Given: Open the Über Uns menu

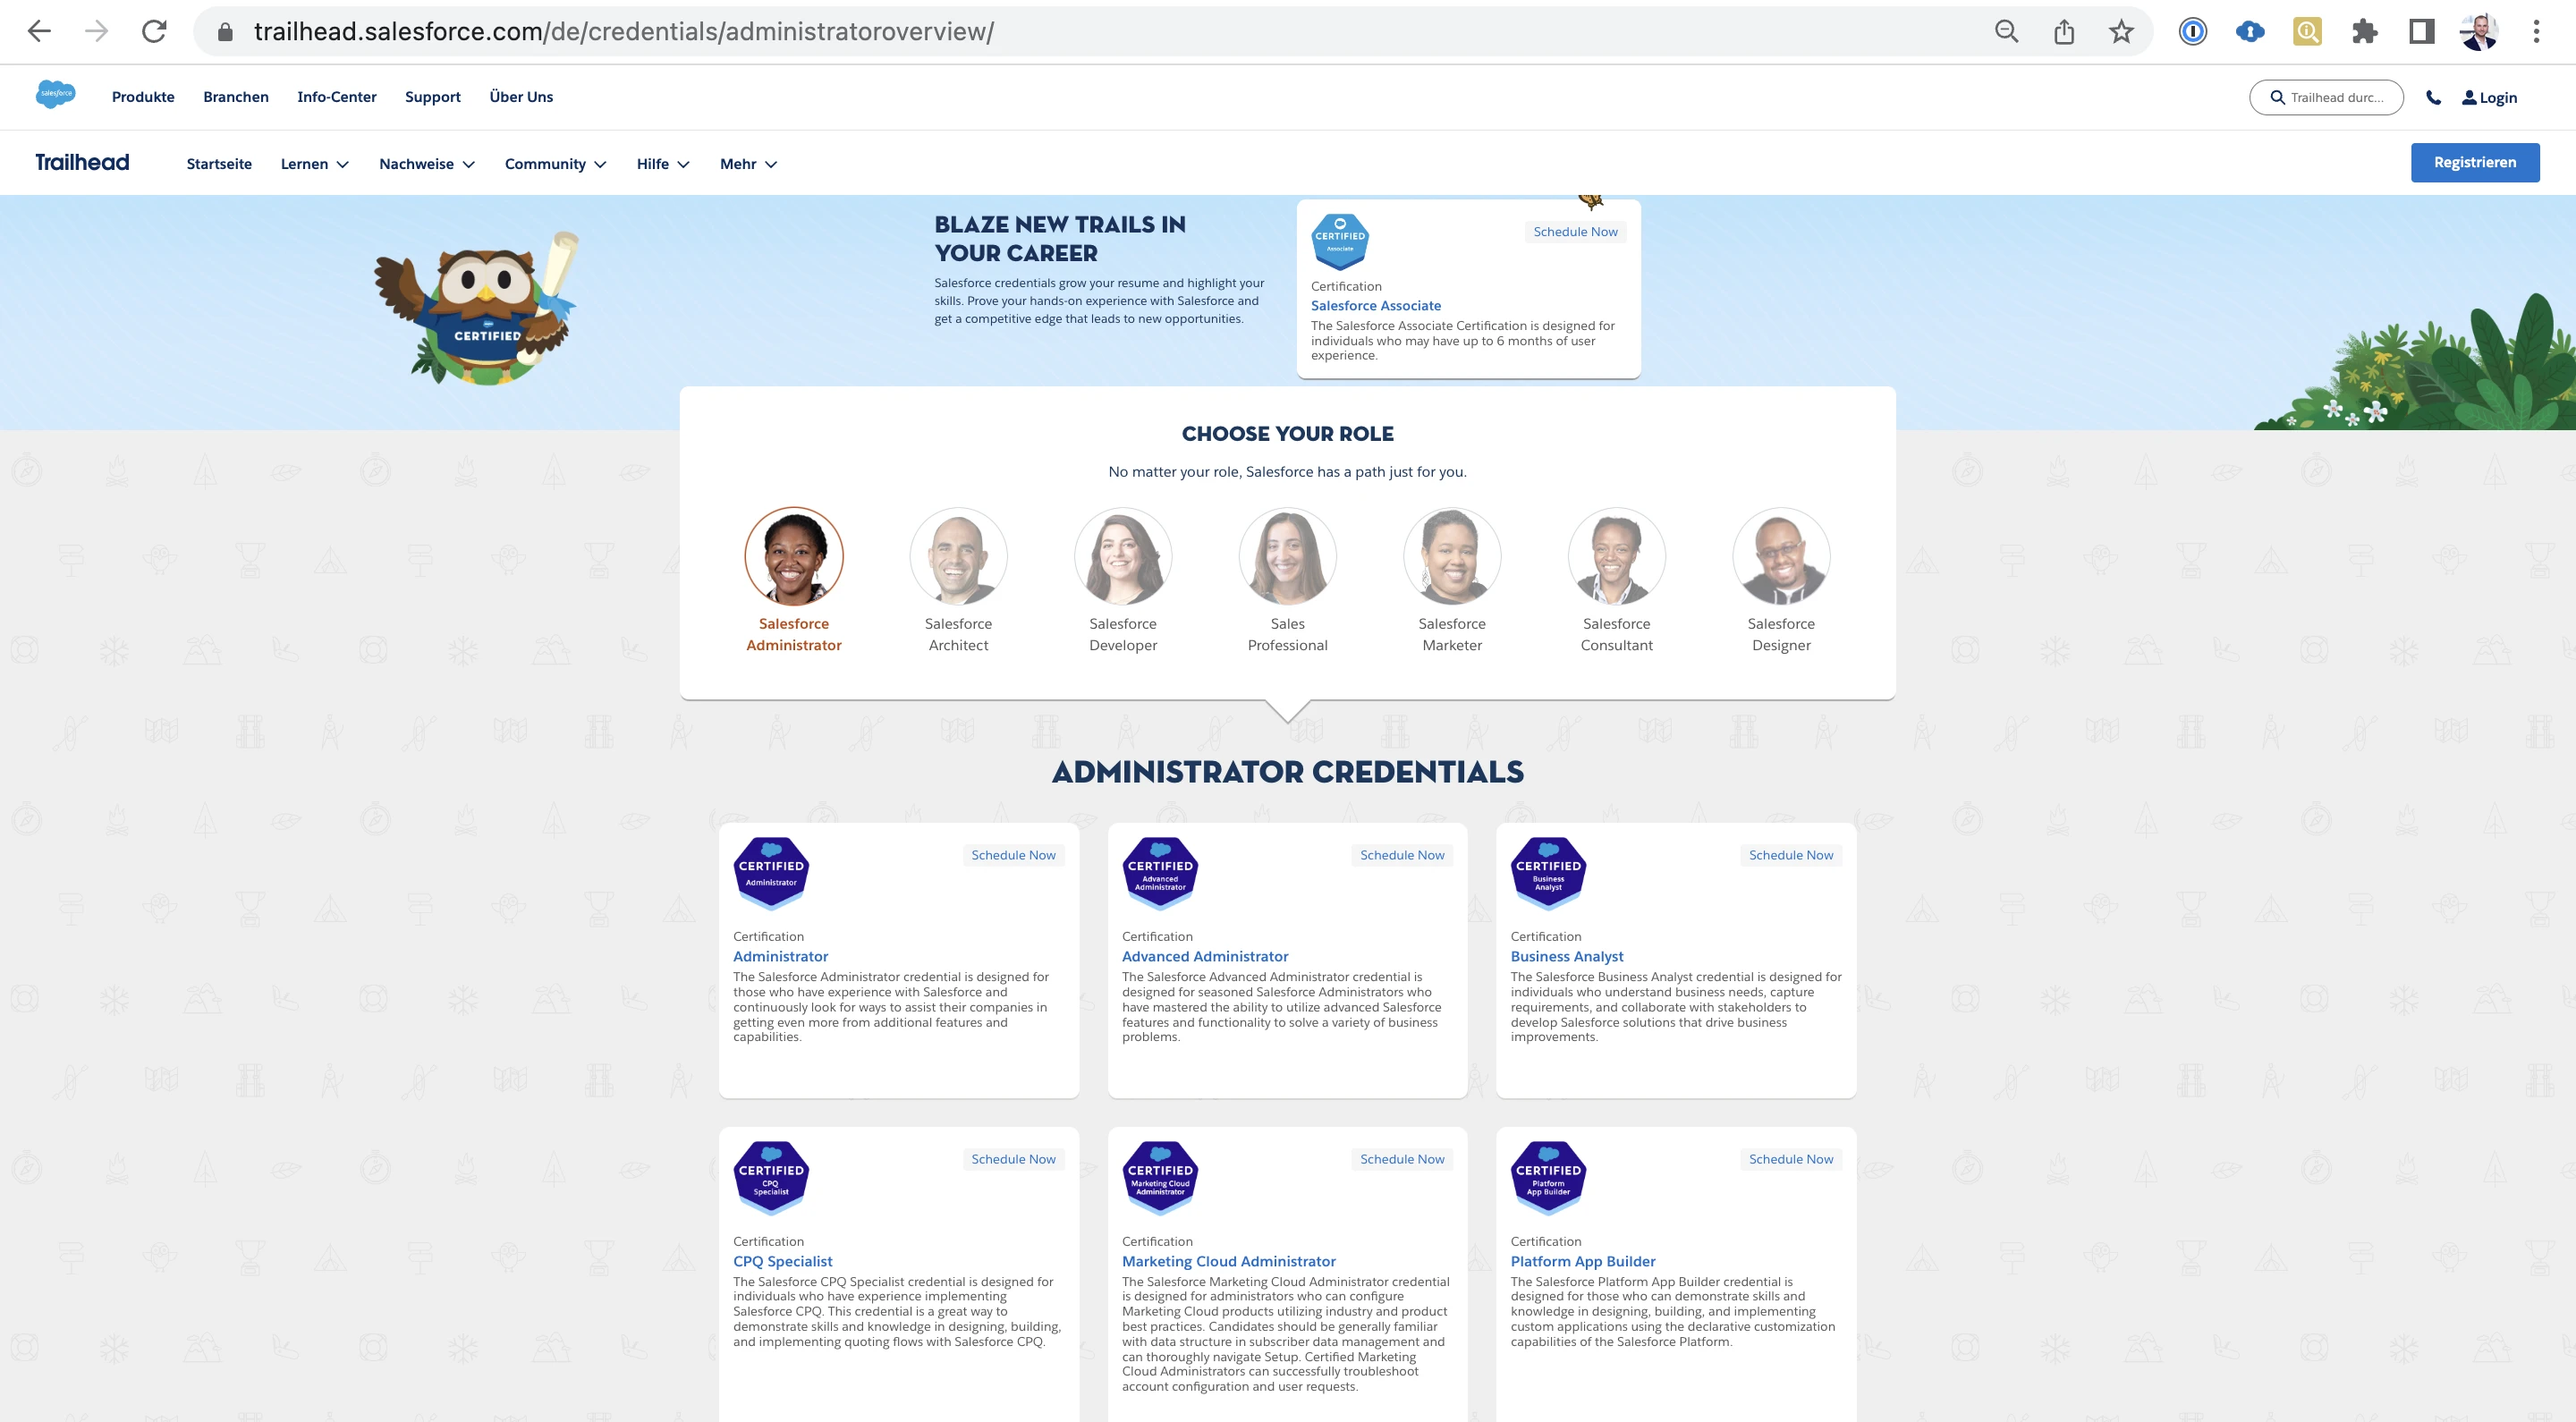Looking at the screenshot, I should [521, 97].
